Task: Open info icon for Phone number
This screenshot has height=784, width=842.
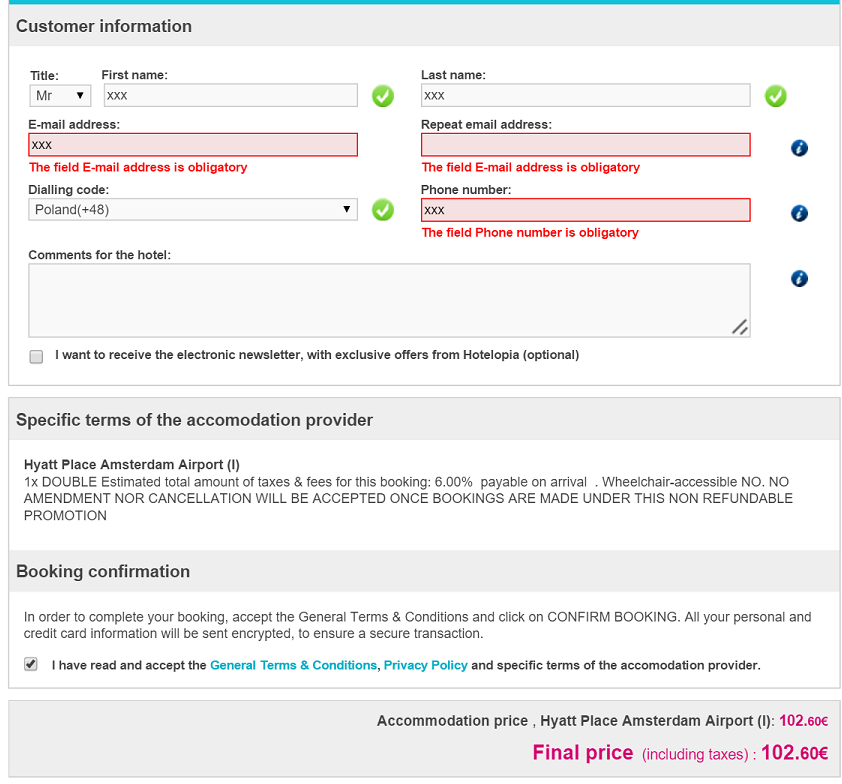Action: 799,213
